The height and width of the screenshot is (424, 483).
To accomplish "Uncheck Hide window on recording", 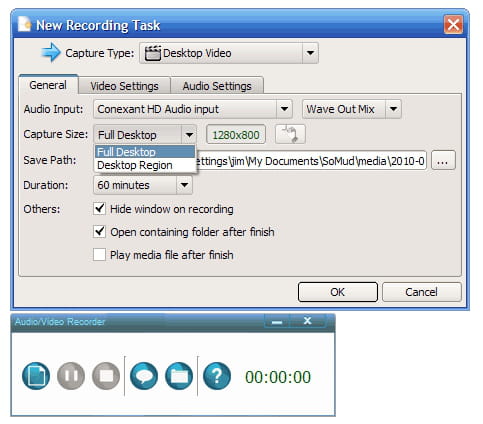I will (x=99, y=209).
